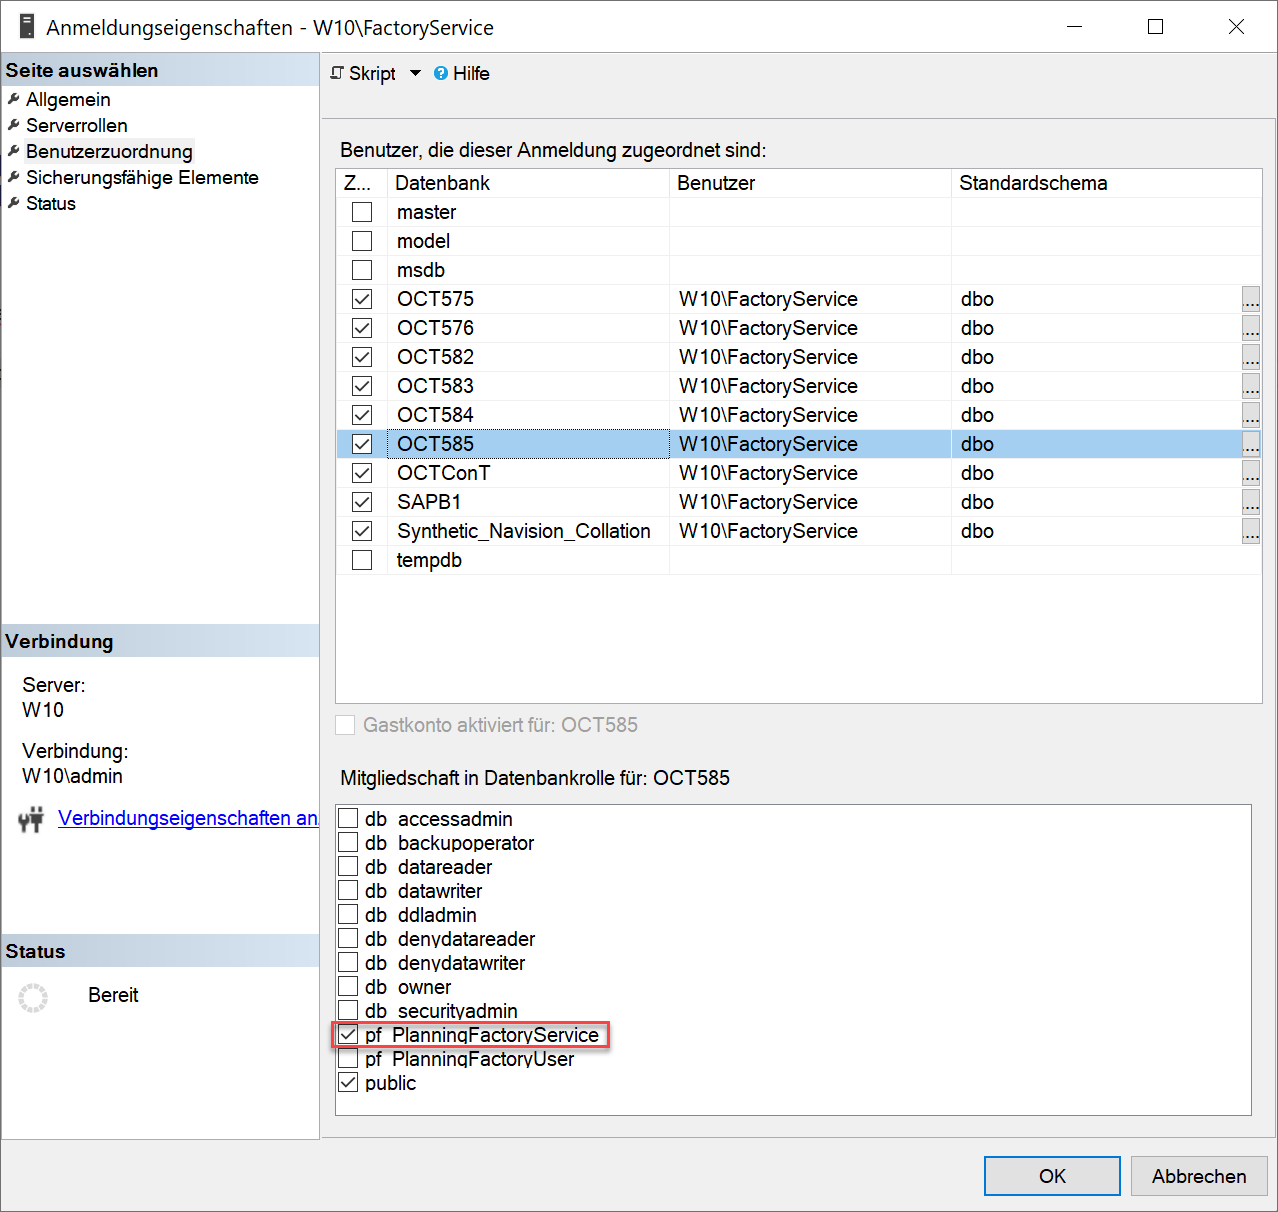Check the master database checkbox
The width and height of the screenshot is (1278, 1212).
(x=362, y=212)
